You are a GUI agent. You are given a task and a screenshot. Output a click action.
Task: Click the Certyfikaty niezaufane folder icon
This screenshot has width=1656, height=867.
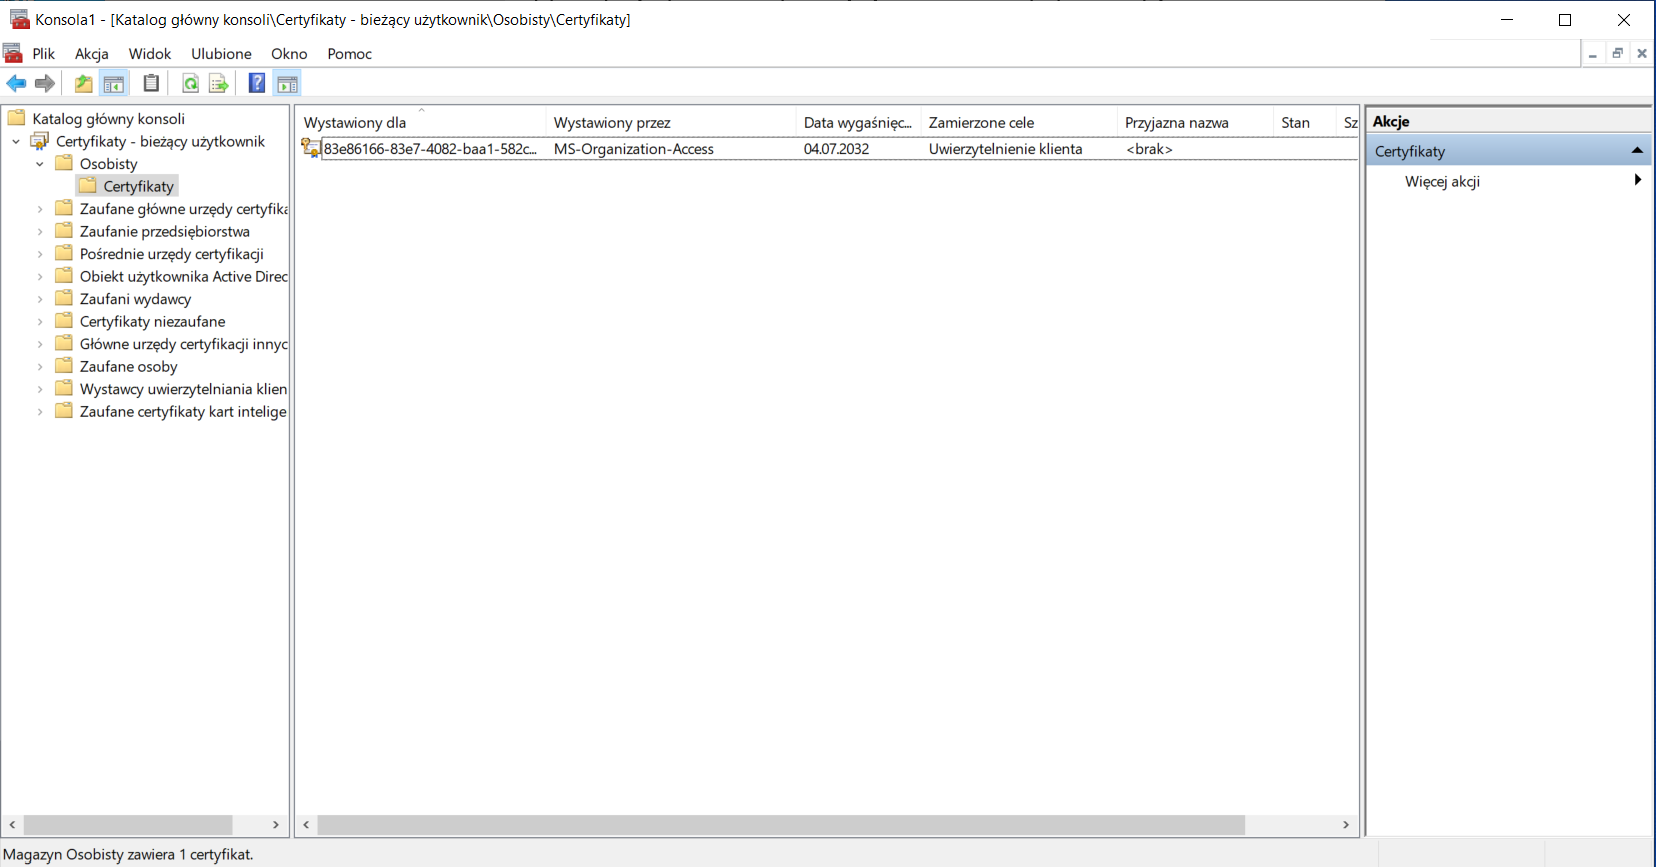(x=64, y=321)
